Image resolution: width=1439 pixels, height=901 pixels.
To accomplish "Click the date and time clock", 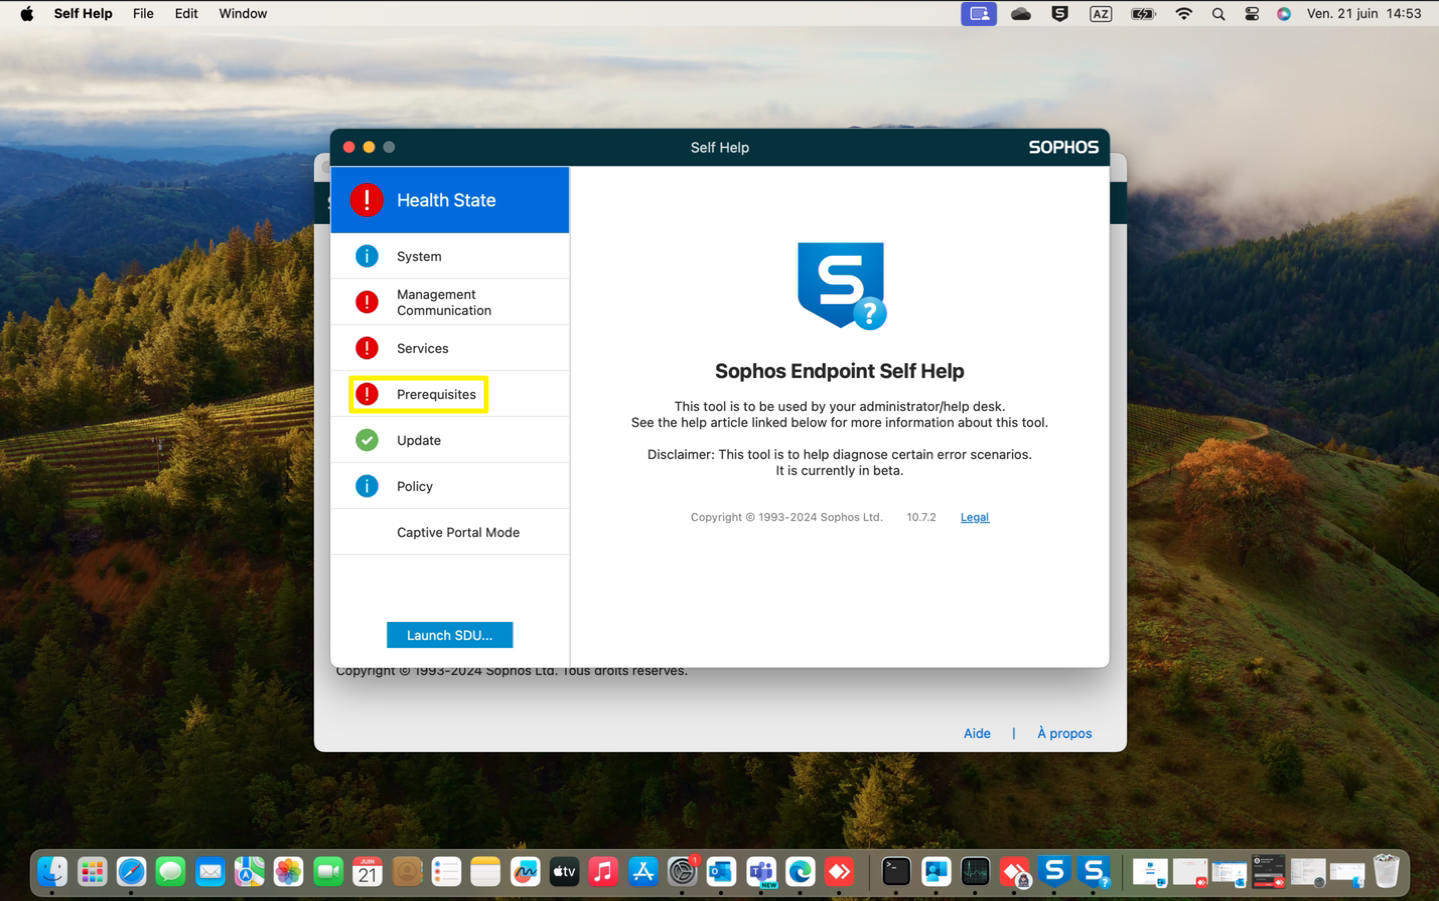I will (x=1364, y=14).
